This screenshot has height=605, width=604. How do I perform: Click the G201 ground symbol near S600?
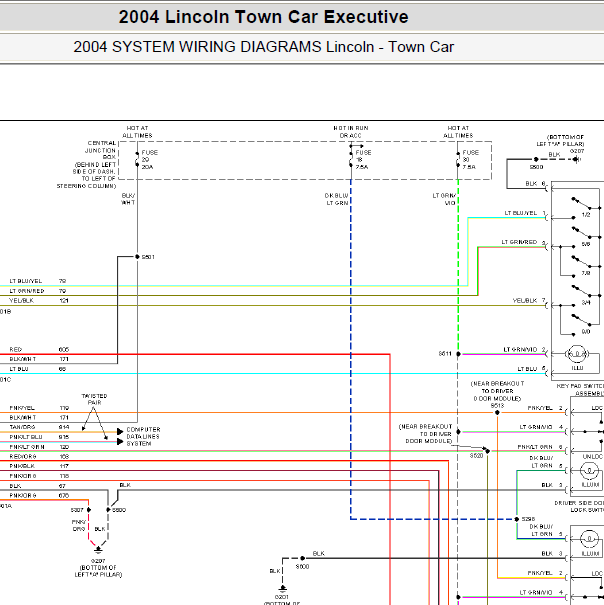click(283, 588)
